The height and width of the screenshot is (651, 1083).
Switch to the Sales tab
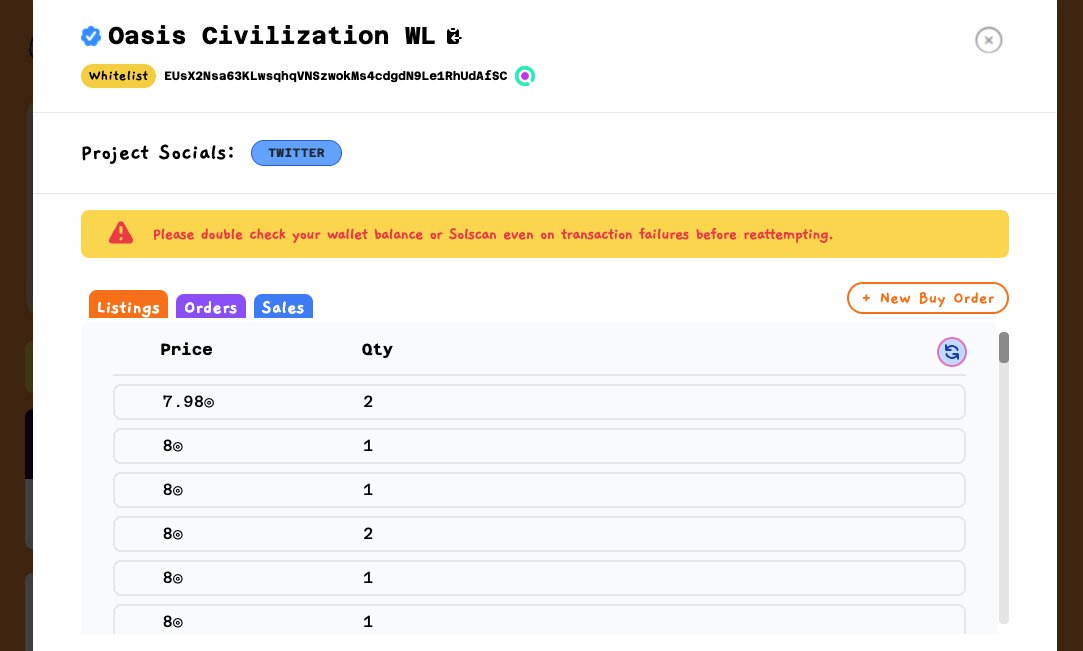283,307
